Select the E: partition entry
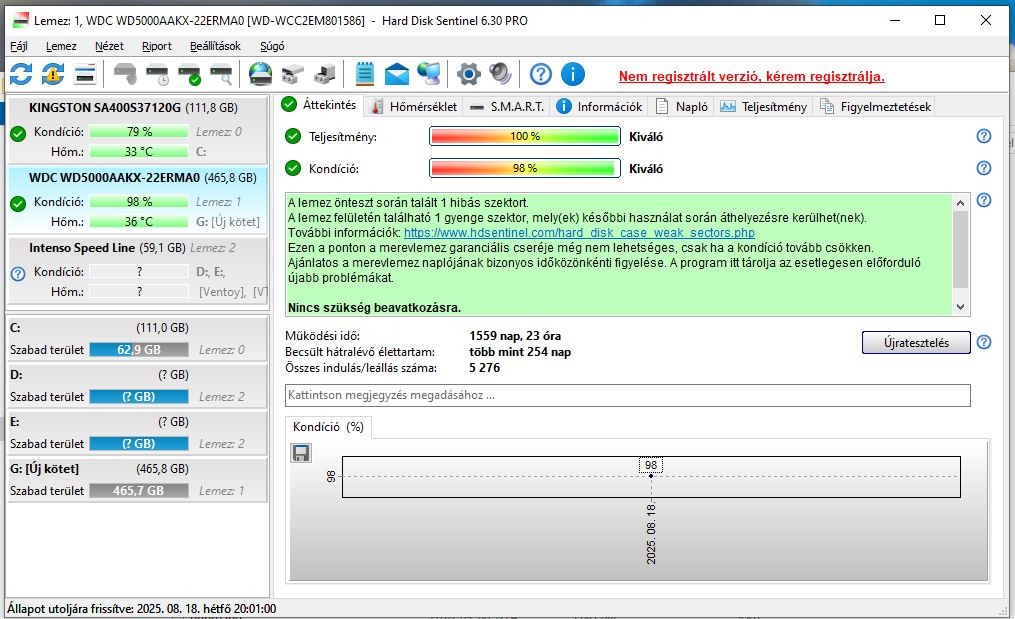 (x=137, y=433)
